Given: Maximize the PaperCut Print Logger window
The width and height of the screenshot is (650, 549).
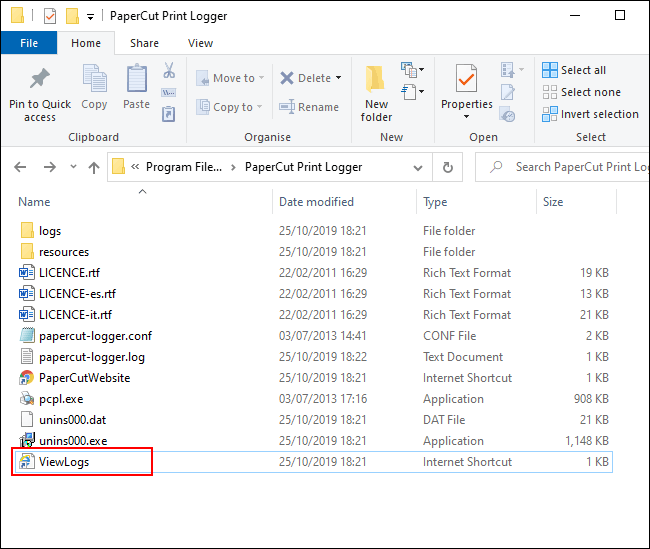Looking at the screenshot, I should (620, 15).
